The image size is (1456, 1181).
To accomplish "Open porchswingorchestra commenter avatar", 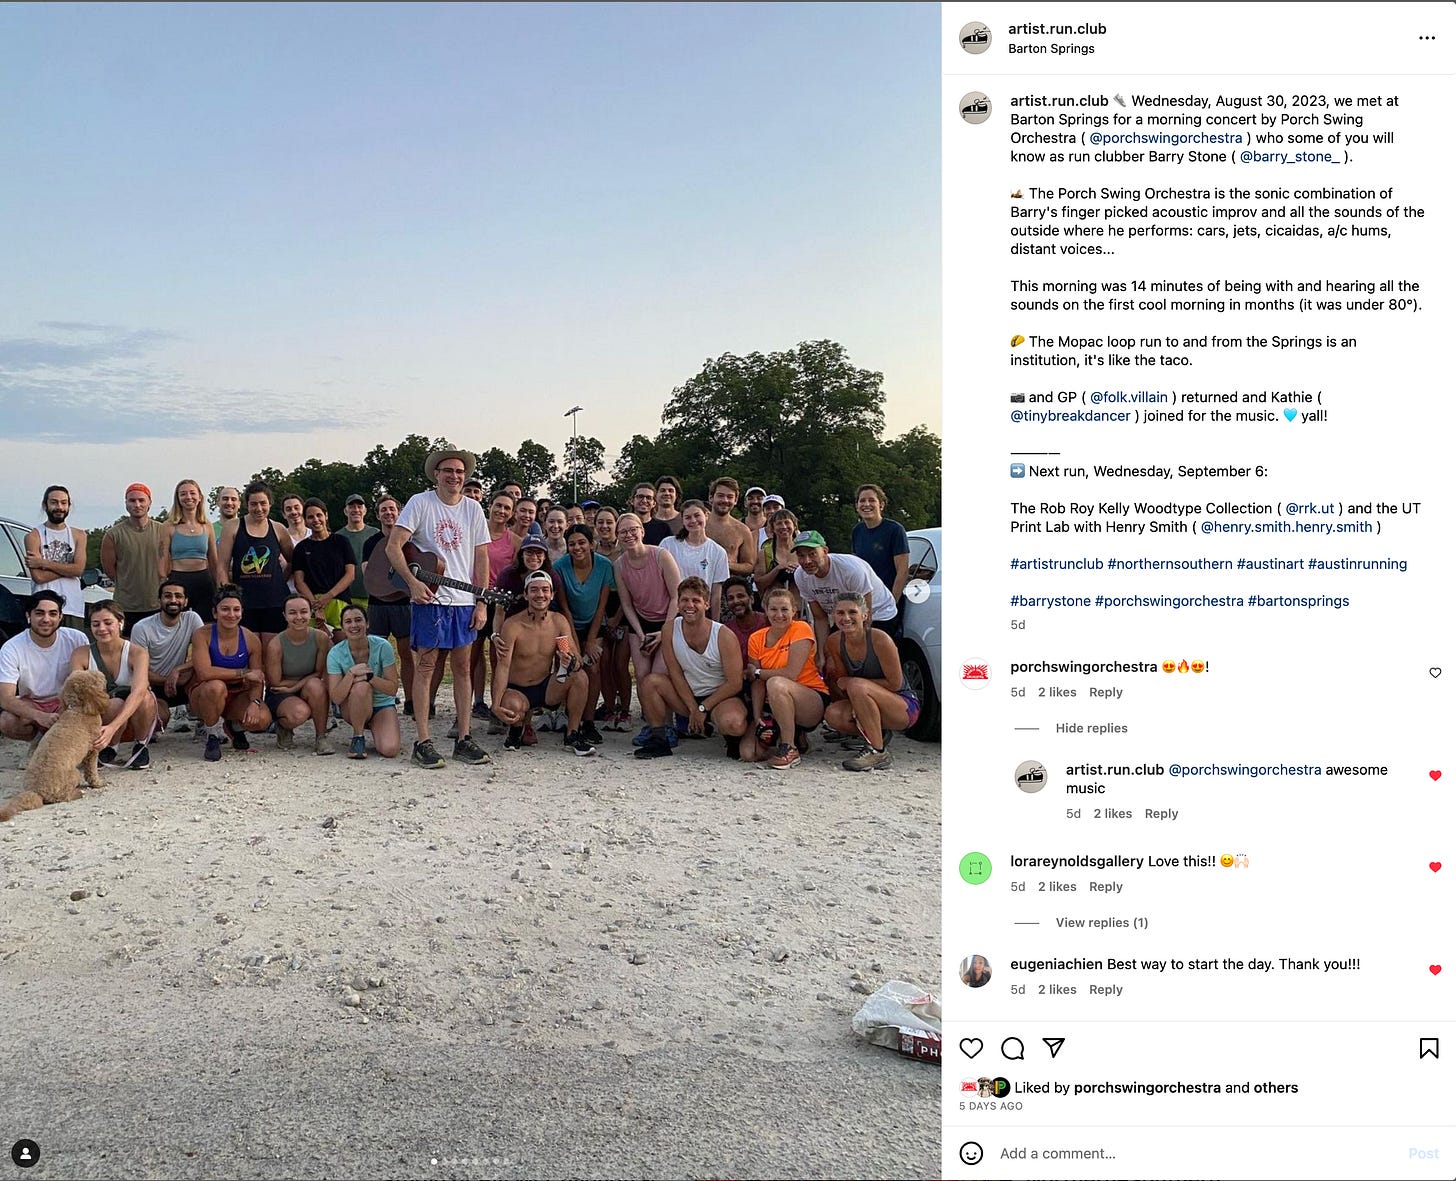I will click(x=975, y=673).
